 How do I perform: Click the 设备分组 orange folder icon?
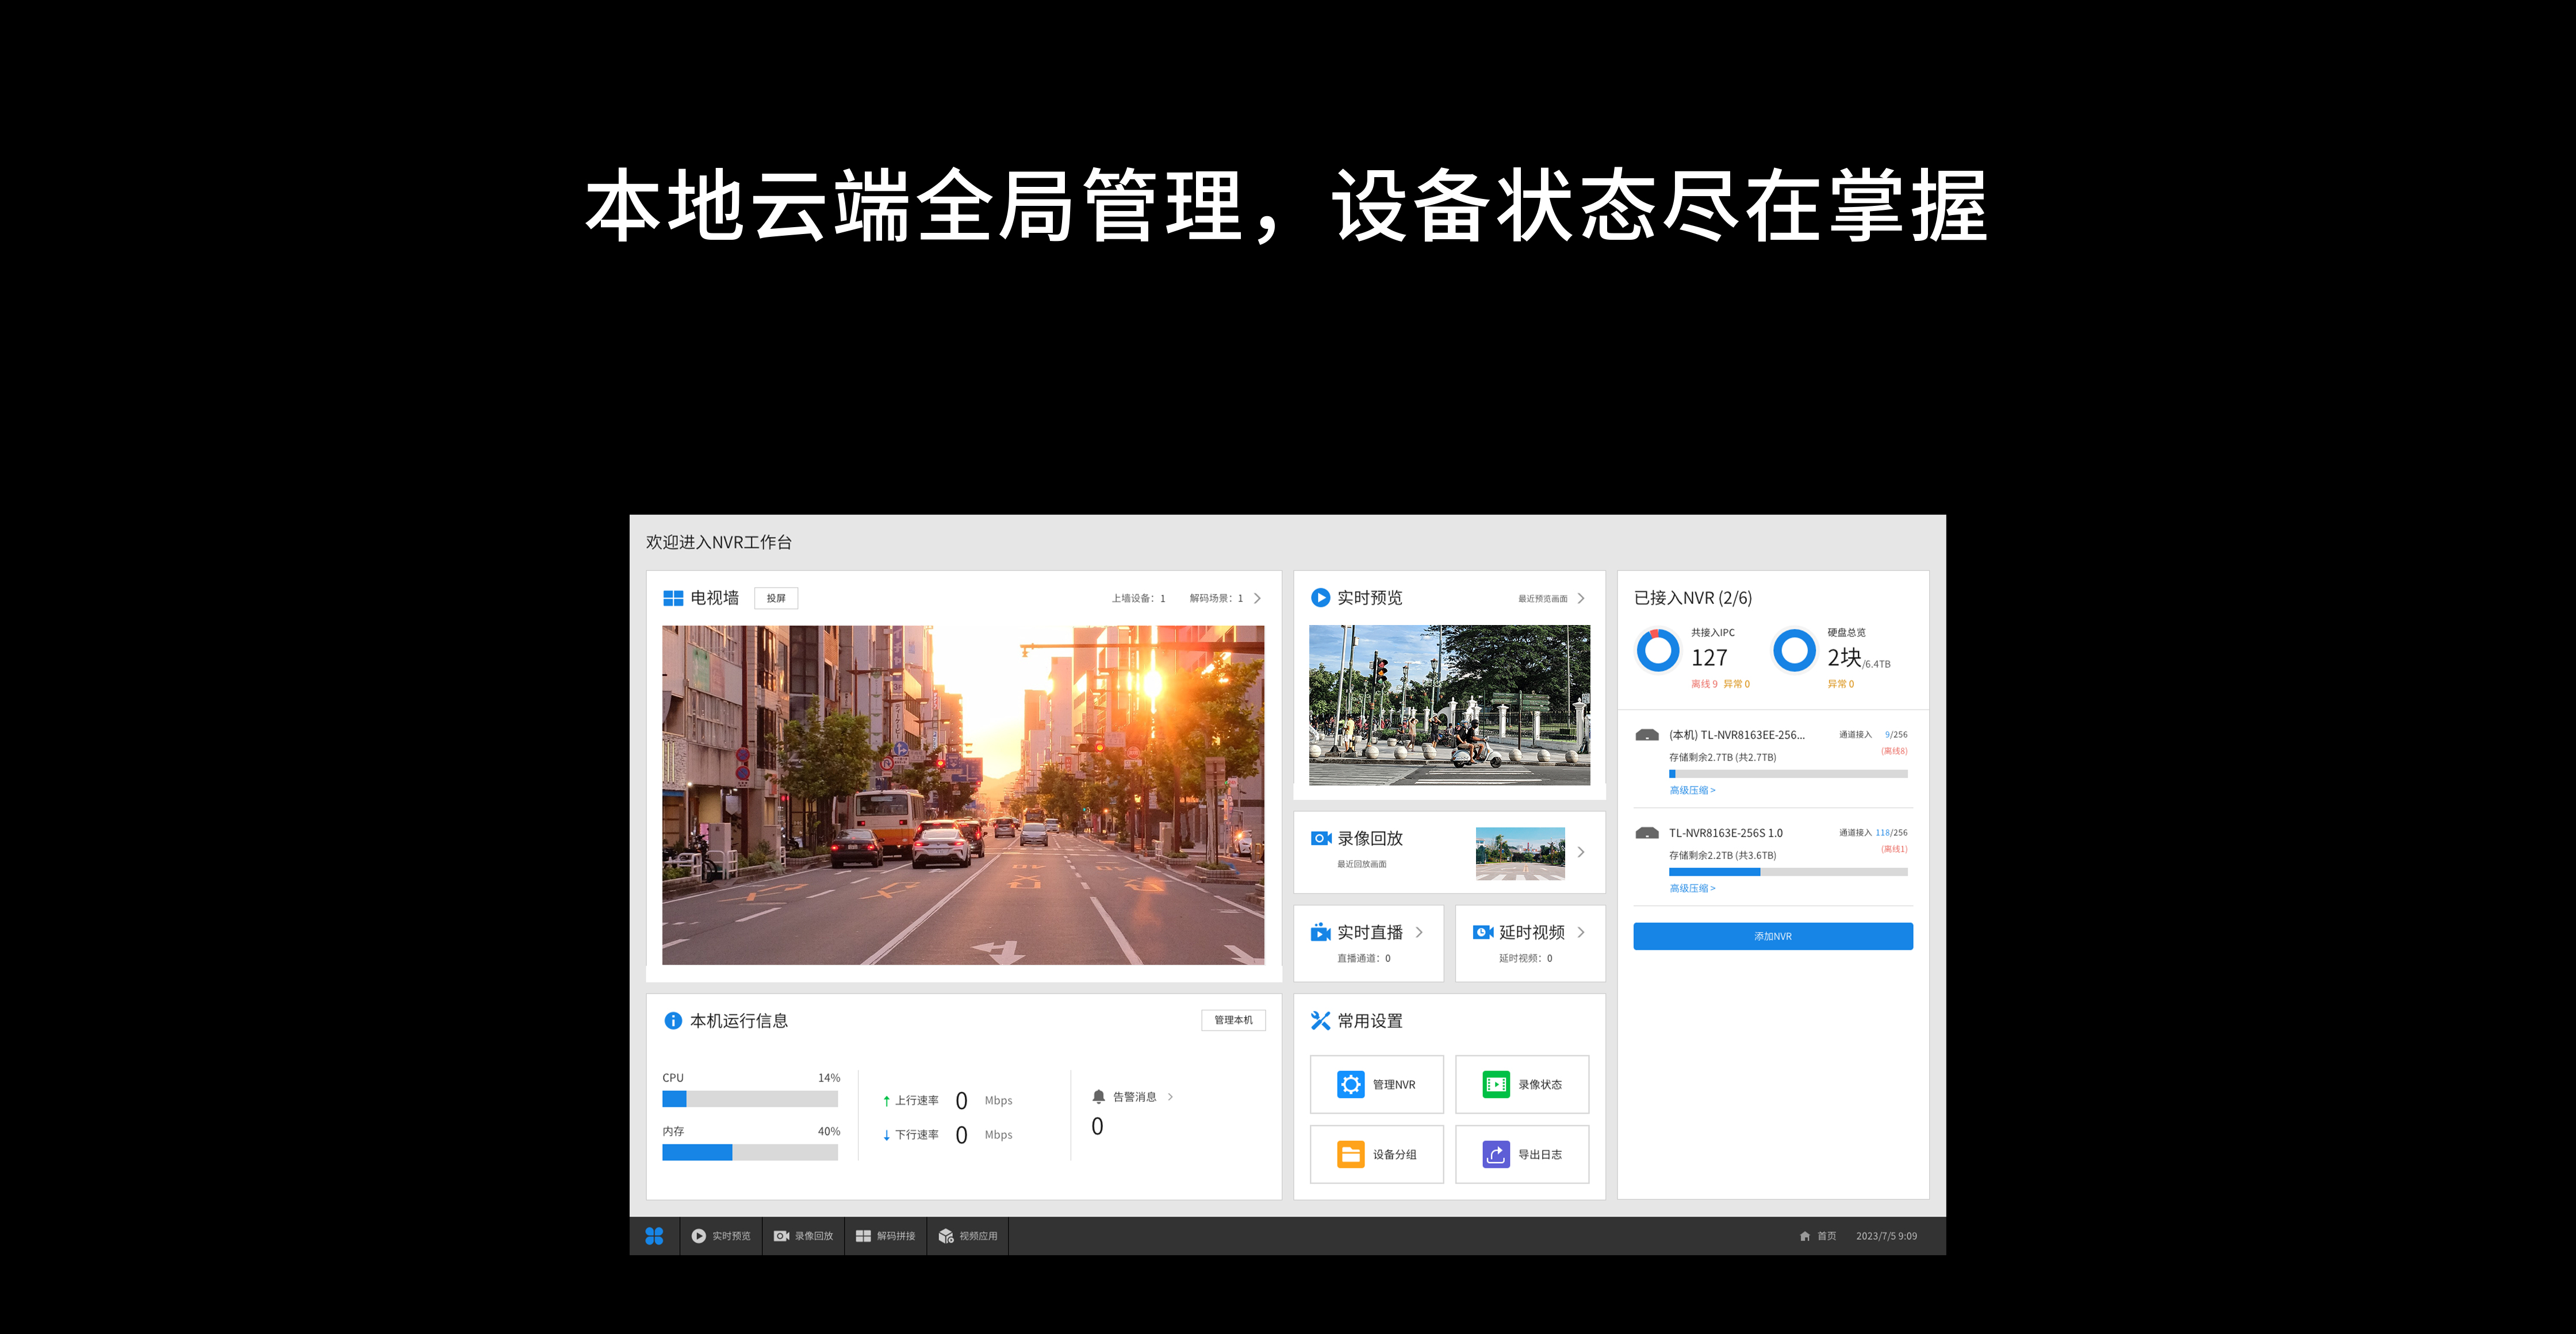click(x=1350, y=1154)
